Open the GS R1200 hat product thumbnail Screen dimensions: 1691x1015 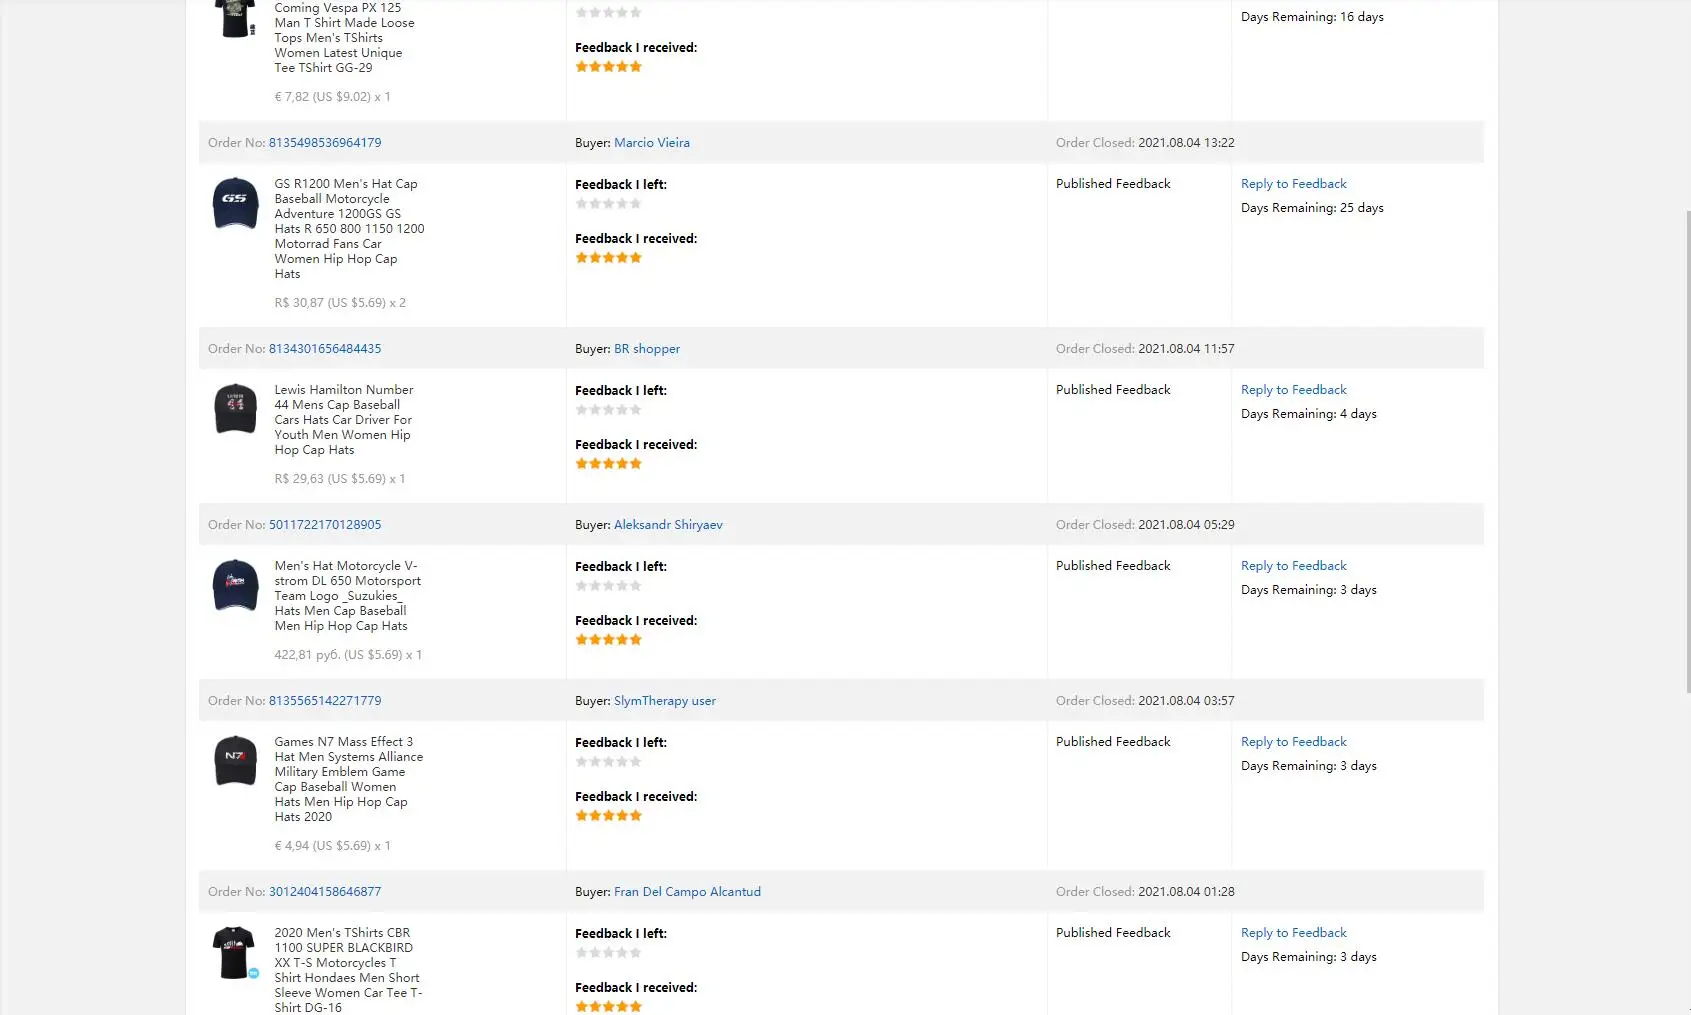[235, 203]
